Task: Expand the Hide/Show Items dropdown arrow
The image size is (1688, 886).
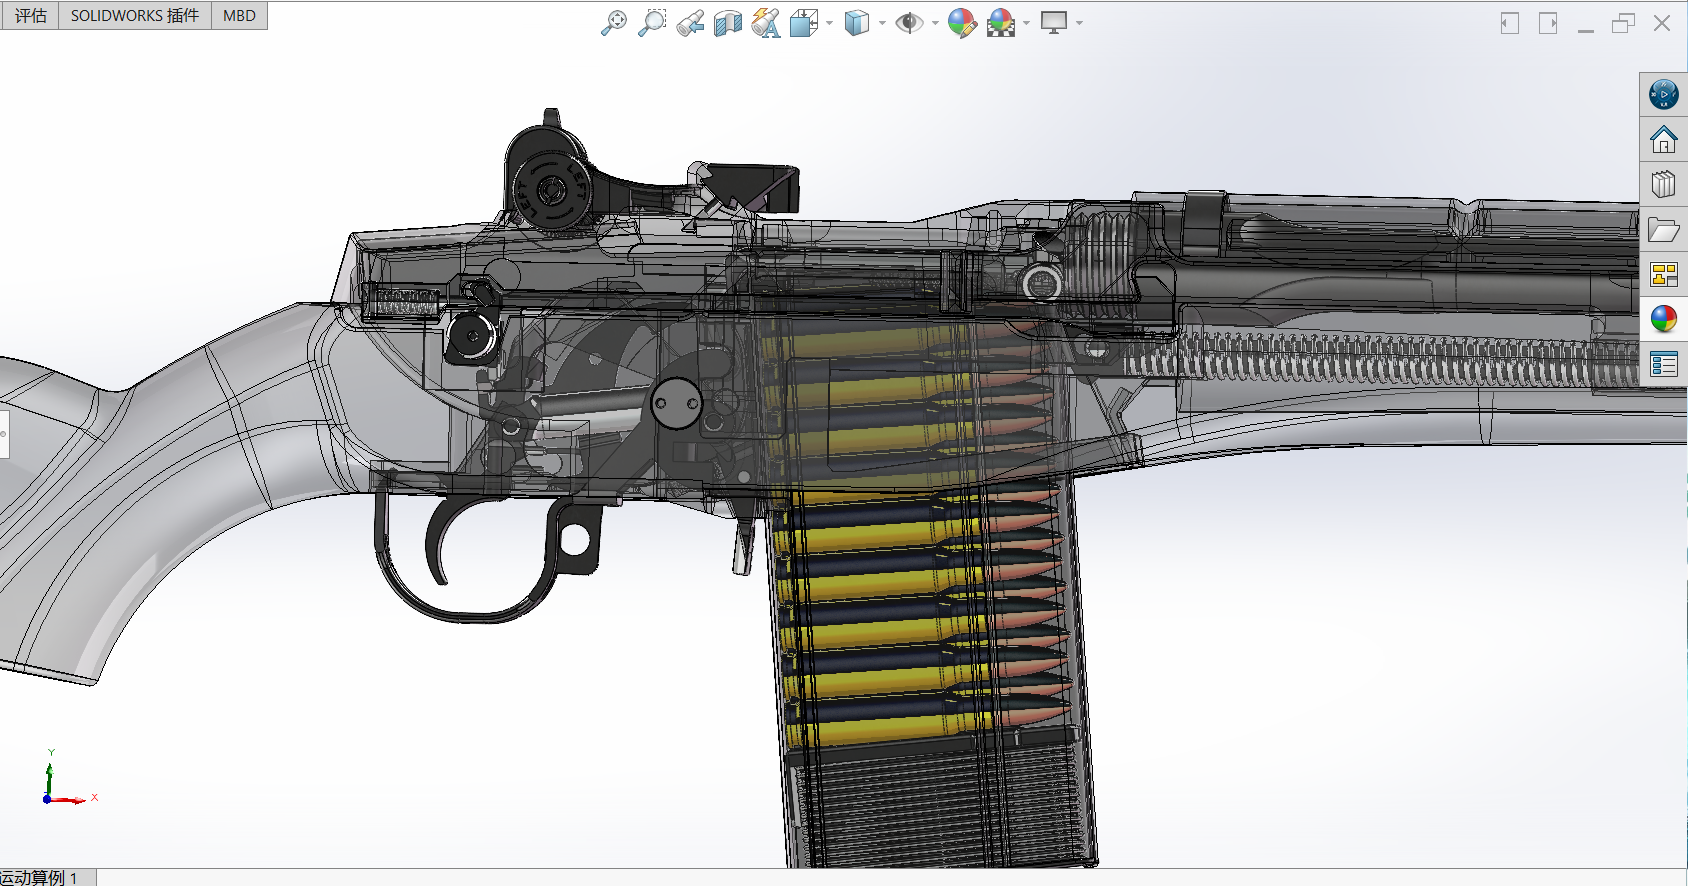Action: (935, 23)
